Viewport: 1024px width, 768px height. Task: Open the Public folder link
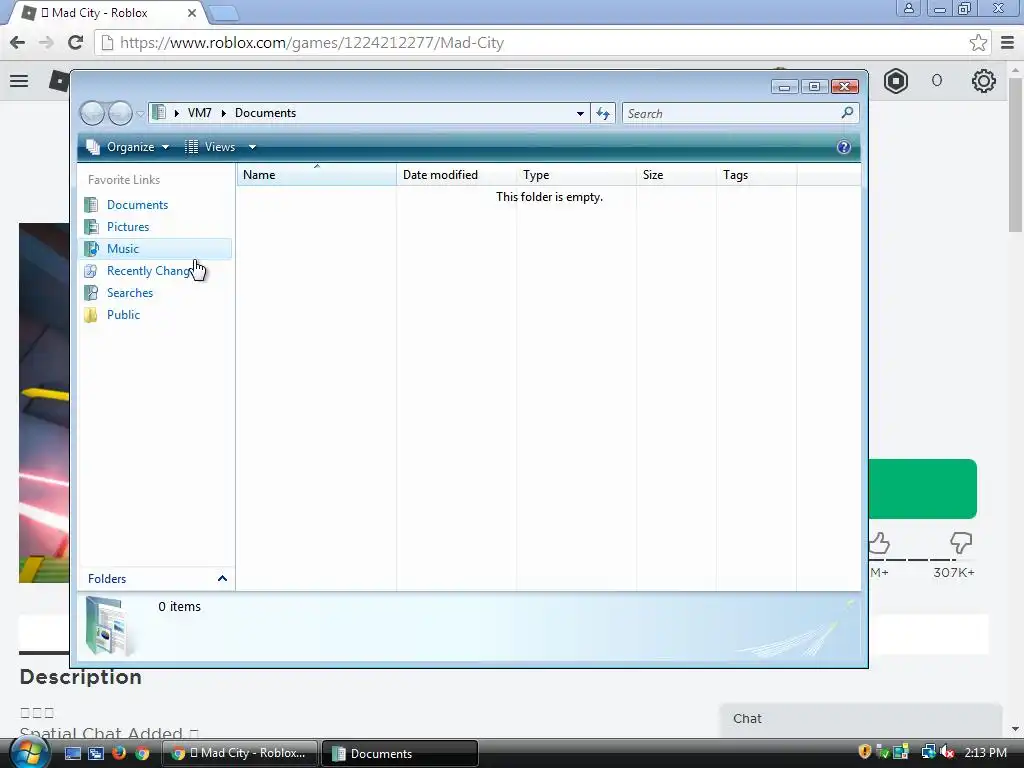[x=123, y=315]
